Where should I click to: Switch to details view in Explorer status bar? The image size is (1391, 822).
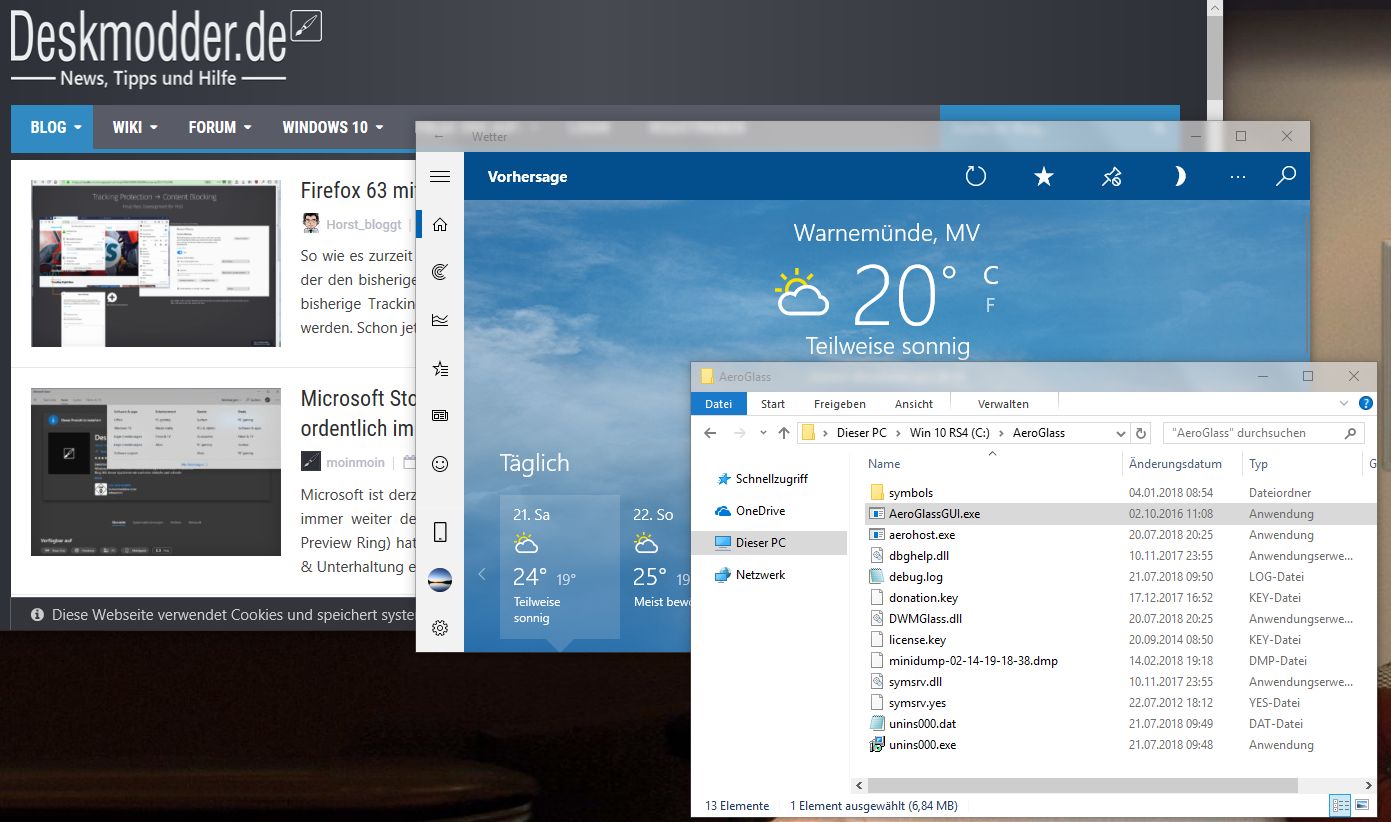click(1340, 805)
